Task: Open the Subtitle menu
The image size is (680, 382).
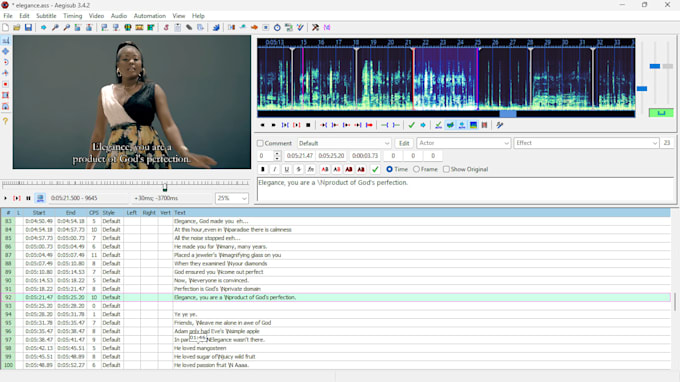Action: (46, 16)
